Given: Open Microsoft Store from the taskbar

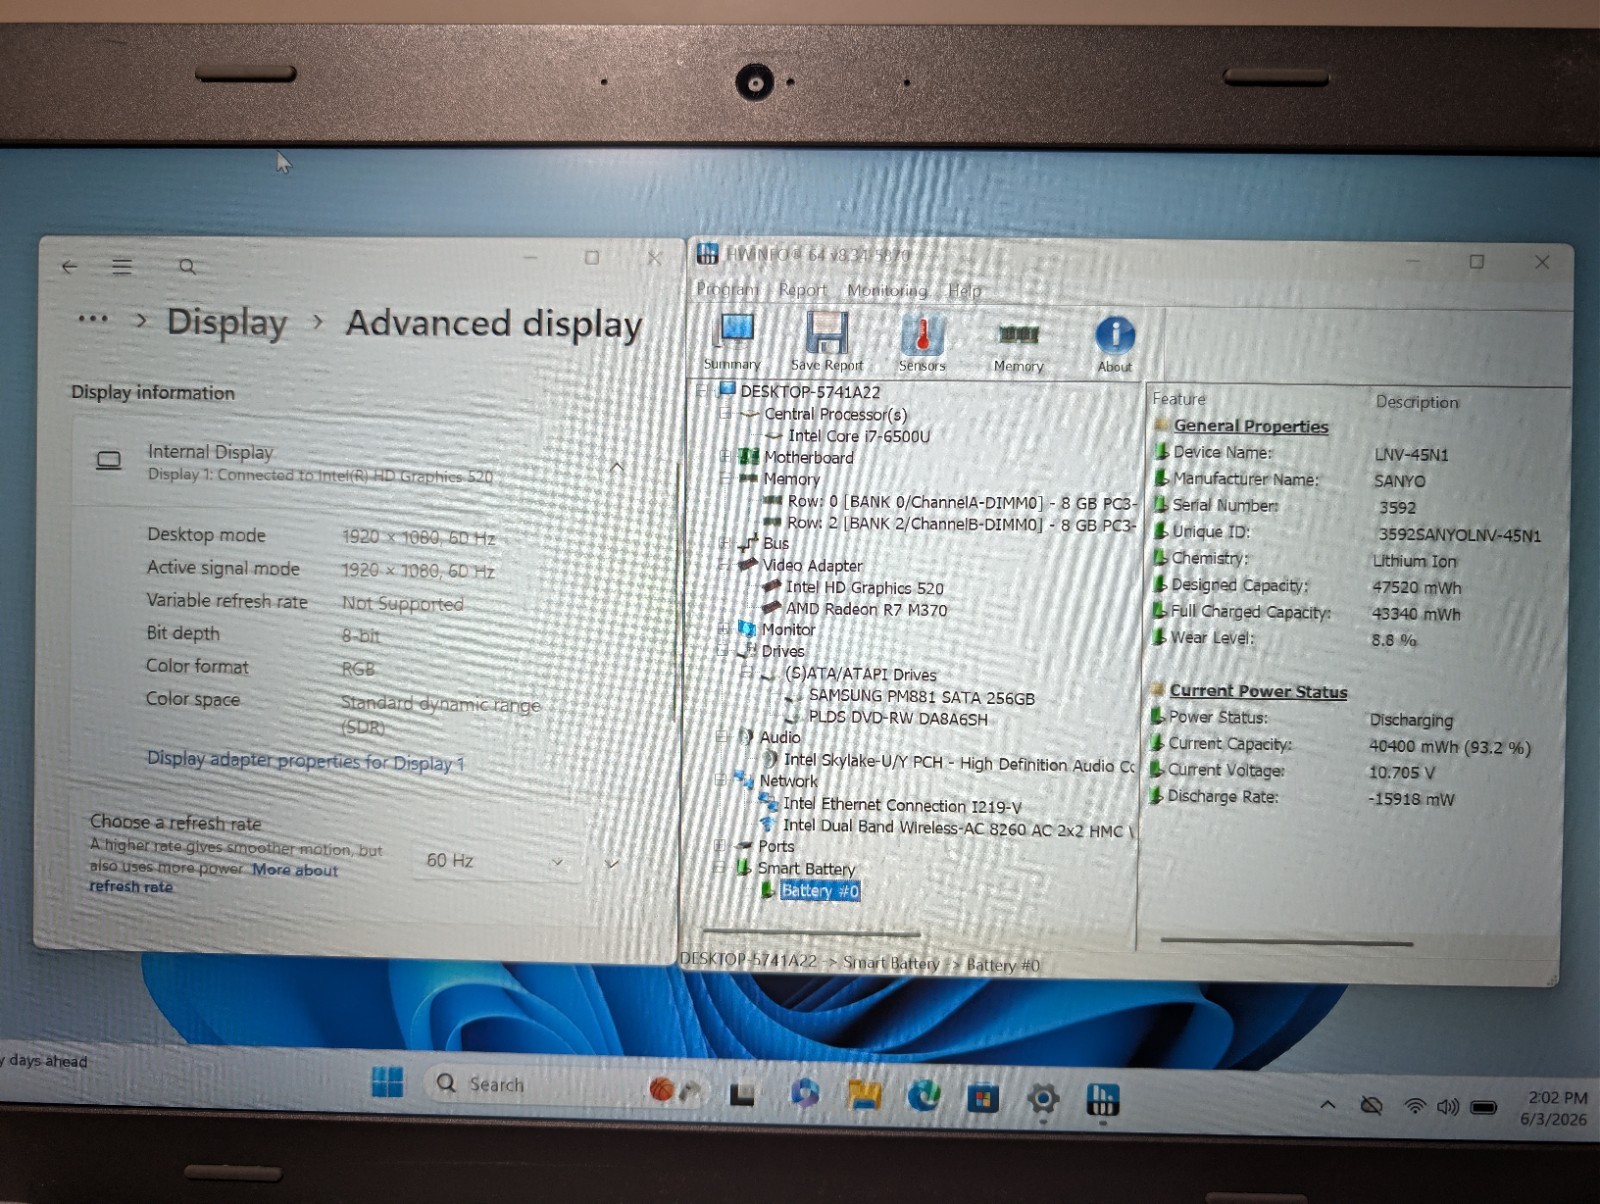Looking at the screenshot, I should [983, 1099].
